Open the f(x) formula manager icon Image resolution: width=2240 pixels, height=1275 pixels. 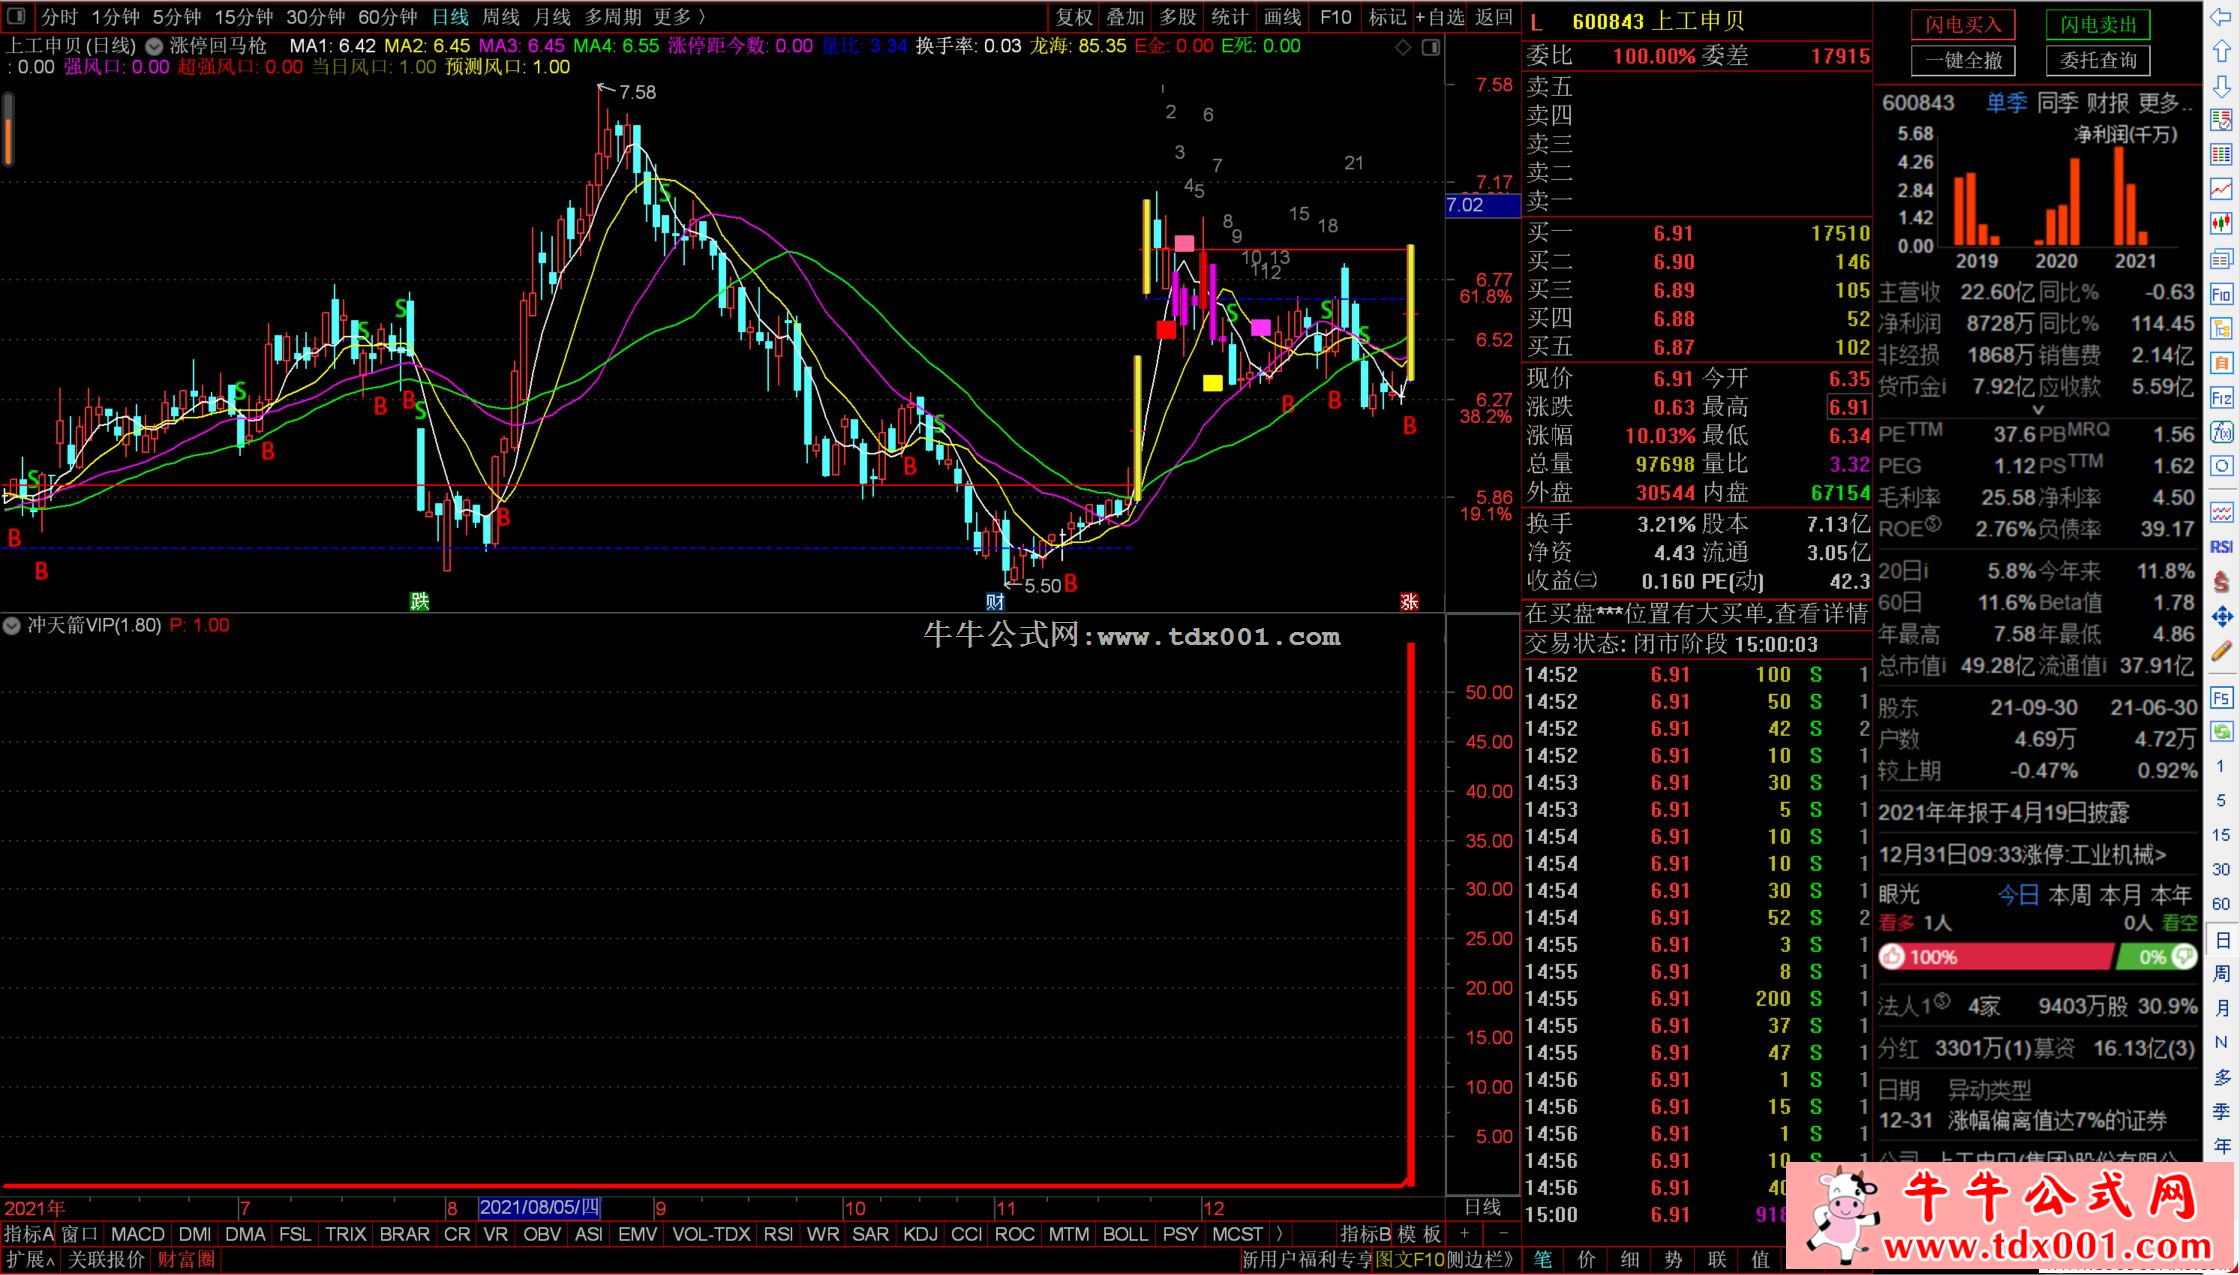coord(2221,432)
